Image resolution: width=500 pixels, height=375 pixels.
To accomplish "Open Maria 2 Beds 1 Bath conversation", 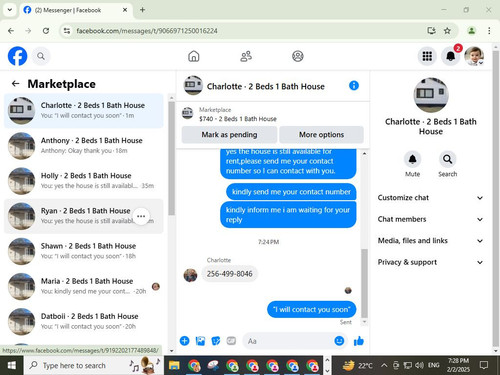I will pos(84,287).
